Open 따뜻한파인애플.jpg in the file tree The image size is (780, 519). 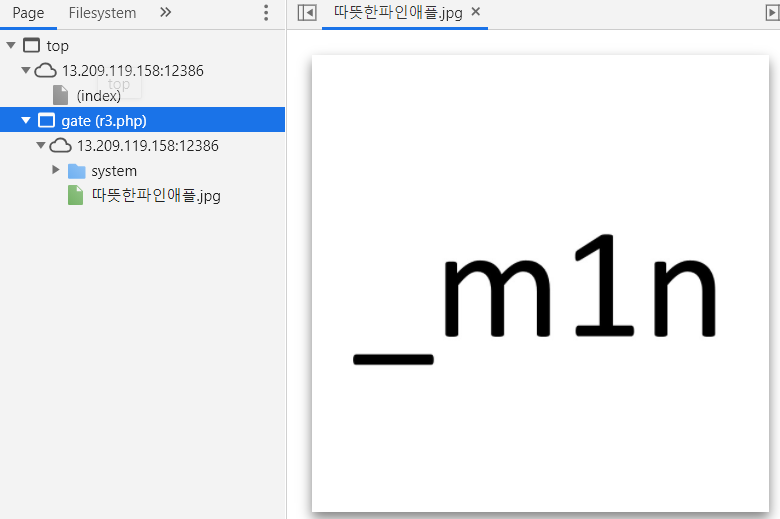pyautogui.click(x=156, y=195)
